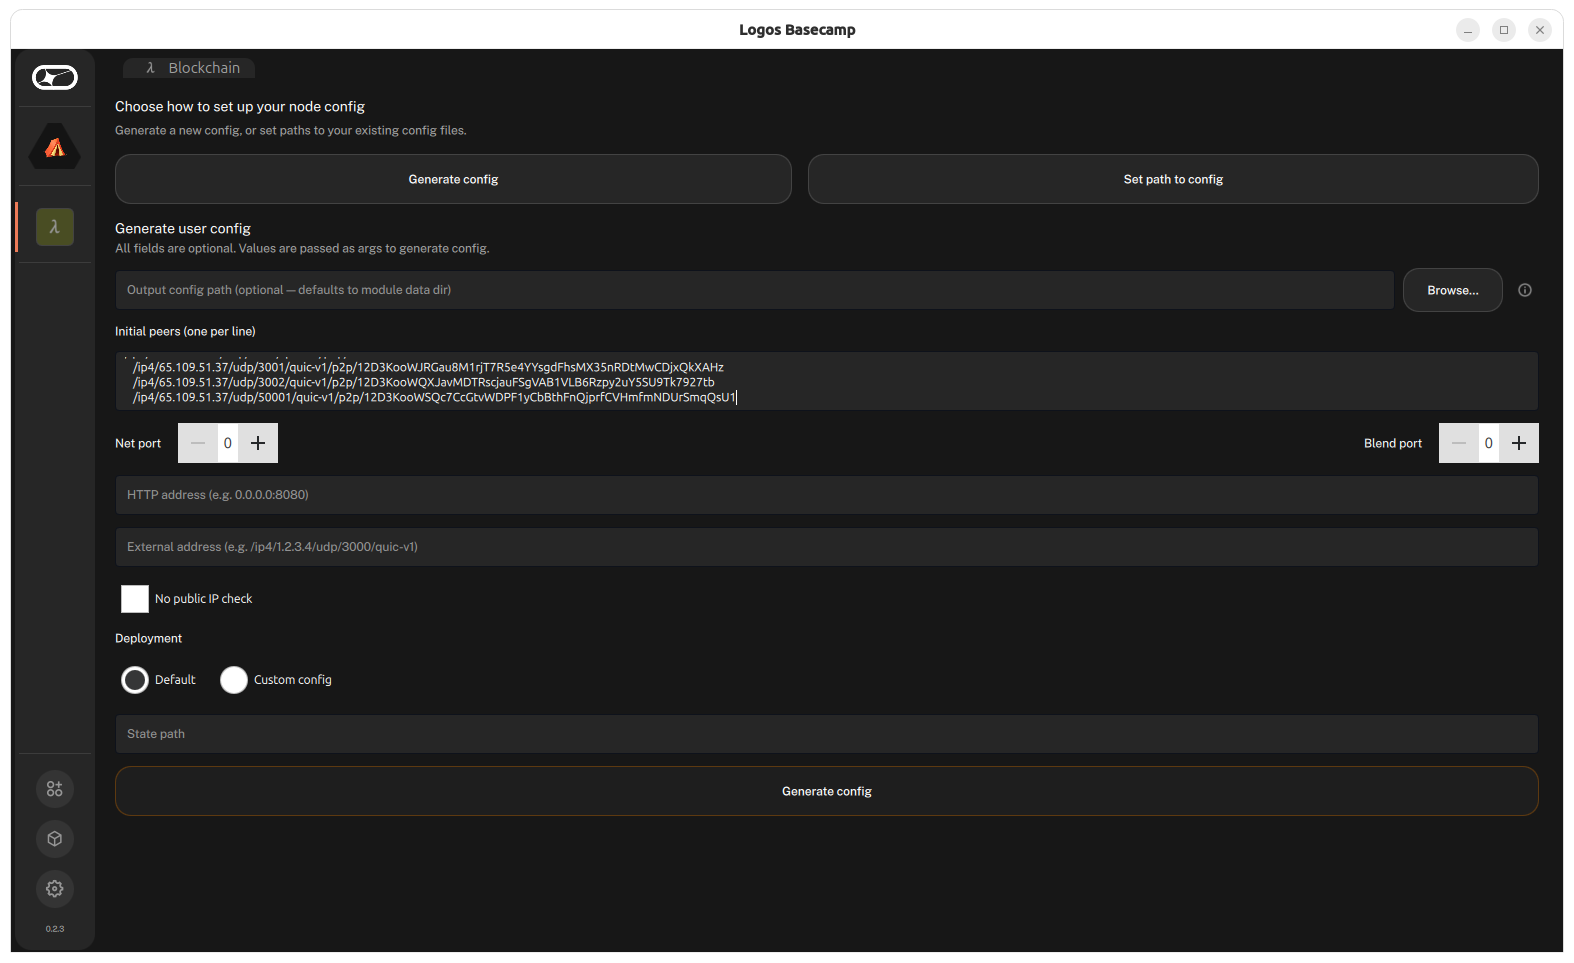Decrease the Blend port value
This screenshot has width=1574, height=963.
coord(1459,443)
